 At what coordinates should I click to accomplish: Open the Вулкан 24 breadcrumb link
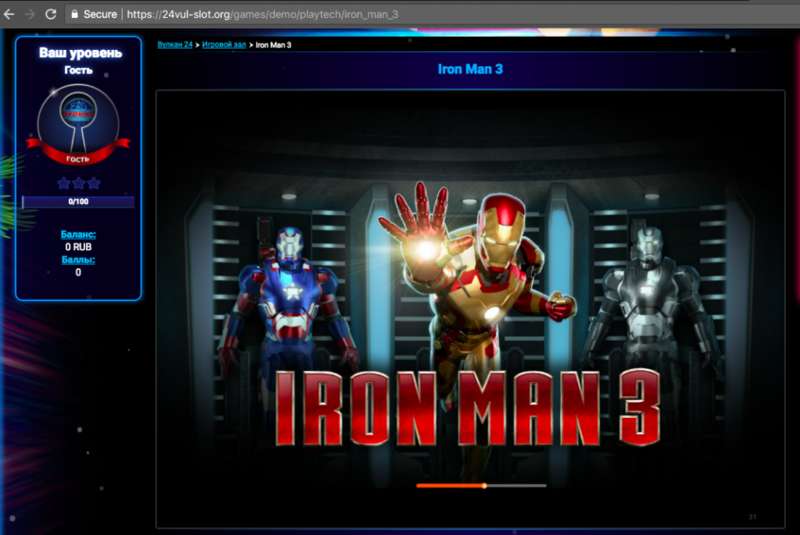175,45
